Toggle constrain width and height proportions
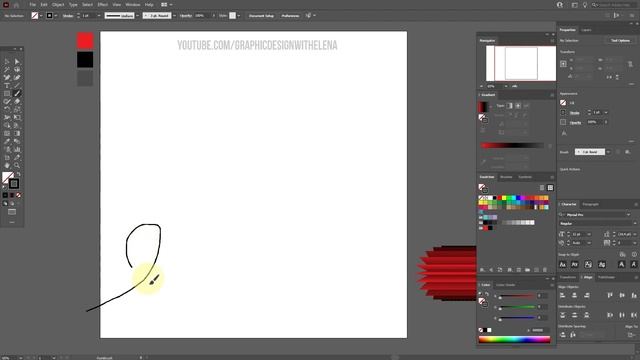This screenshot has height=360, width=640. [x=630, y=64]
